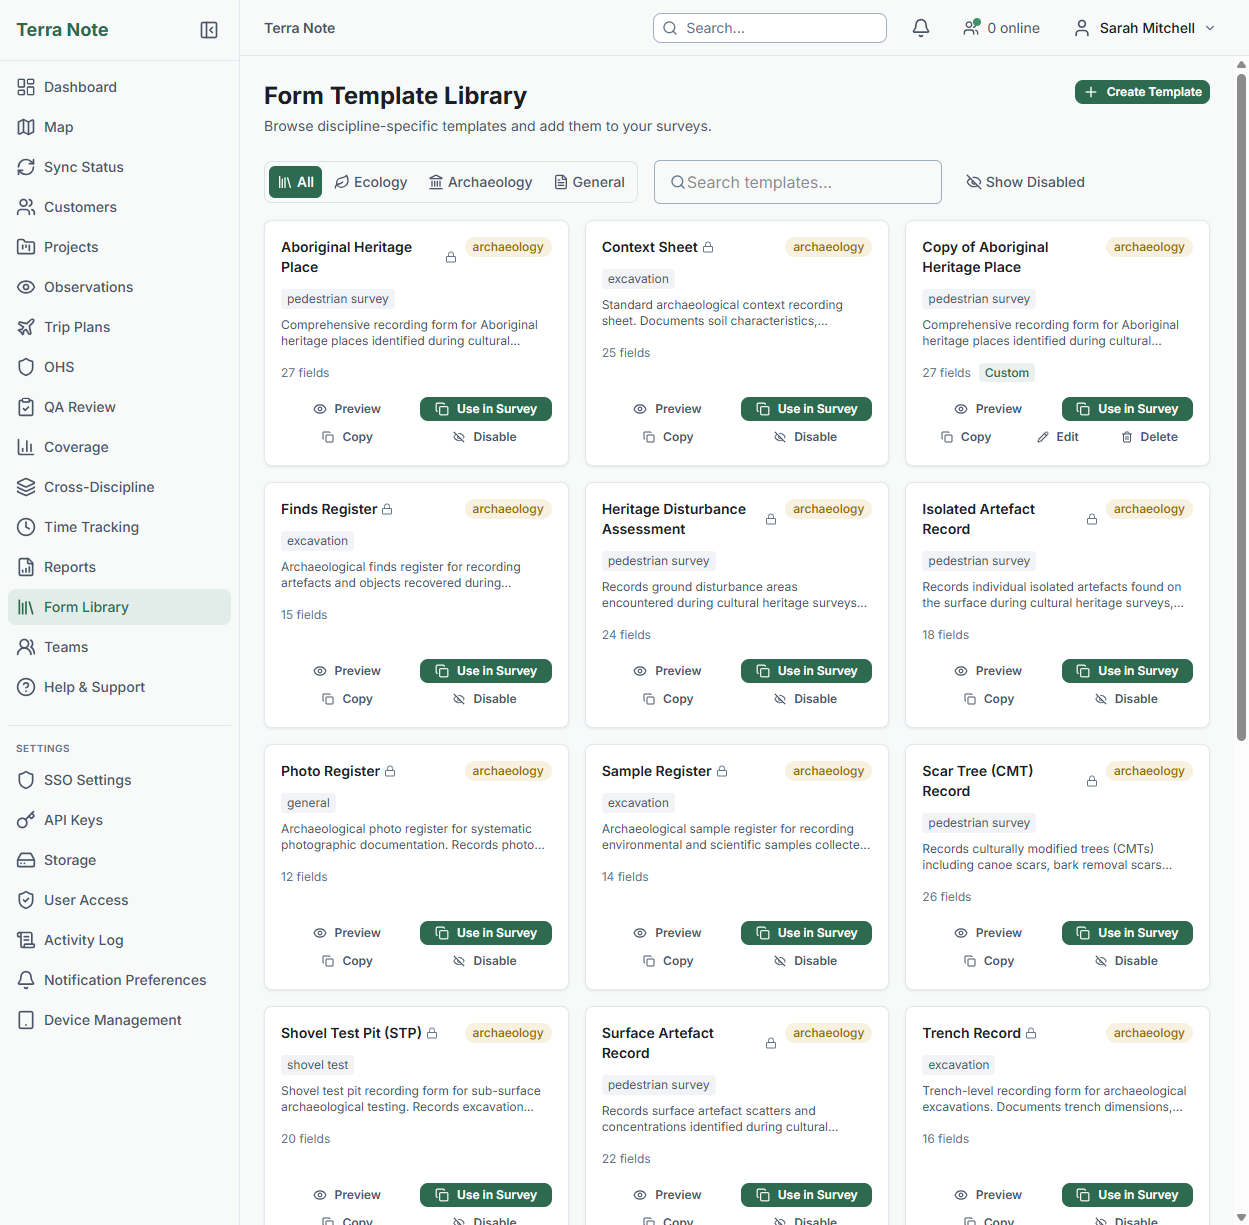The width and height of the screenshot is (1249, 1225).
Task: Expand Sarah Mitchell user menu
Action: 1144,28
